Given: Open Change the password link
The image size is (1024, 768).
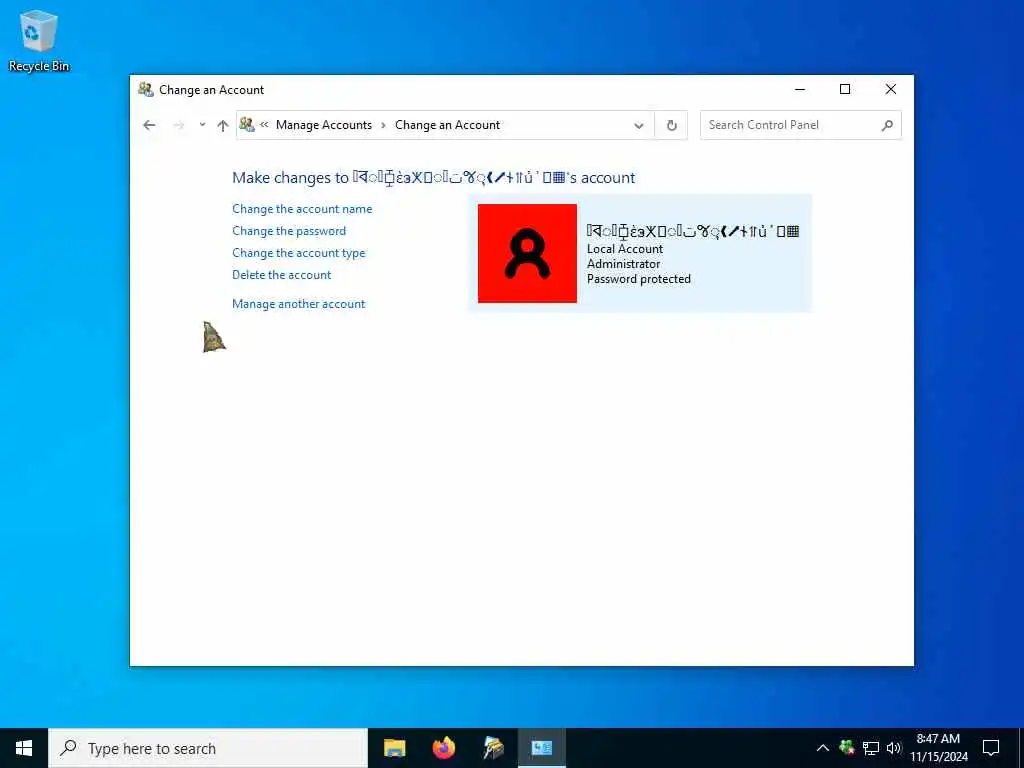Looking at the screenshot, I should [289, 231].
